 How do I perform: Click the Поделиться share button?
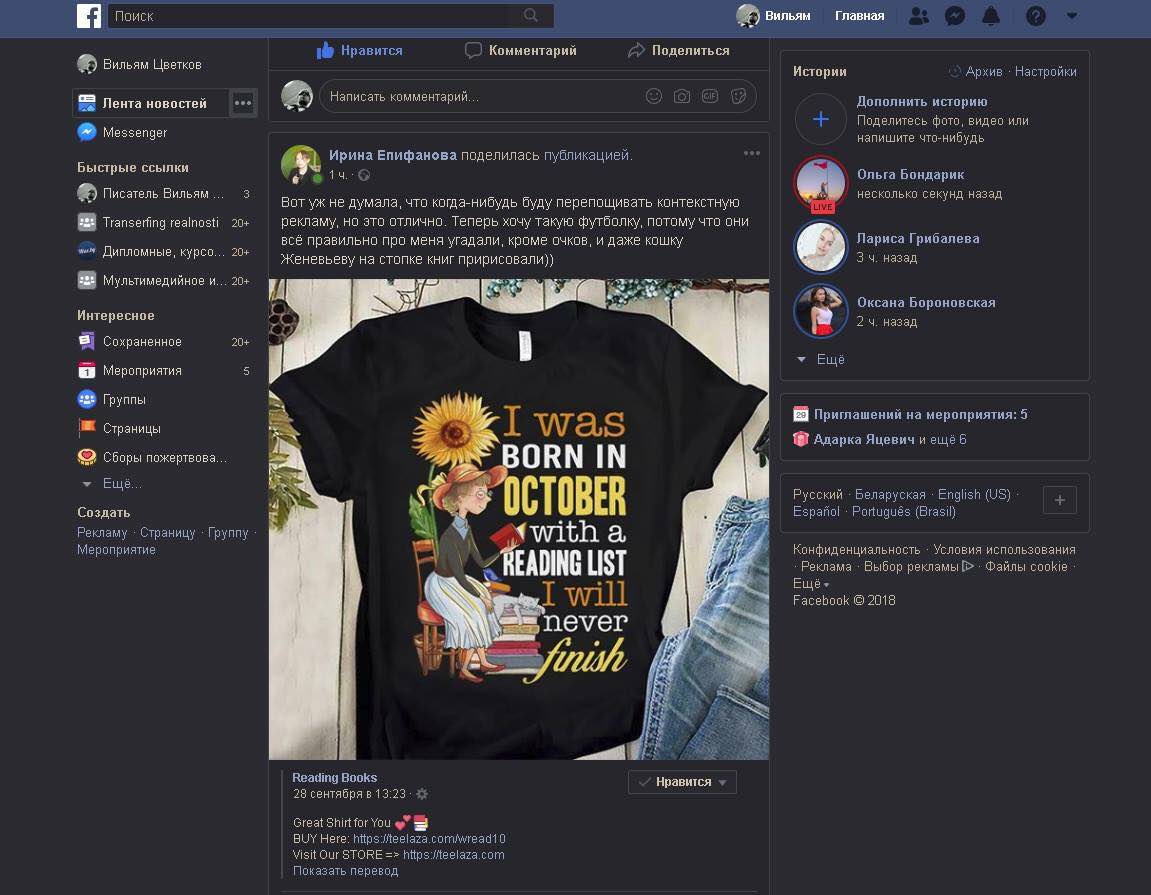[x=679, y=50]
